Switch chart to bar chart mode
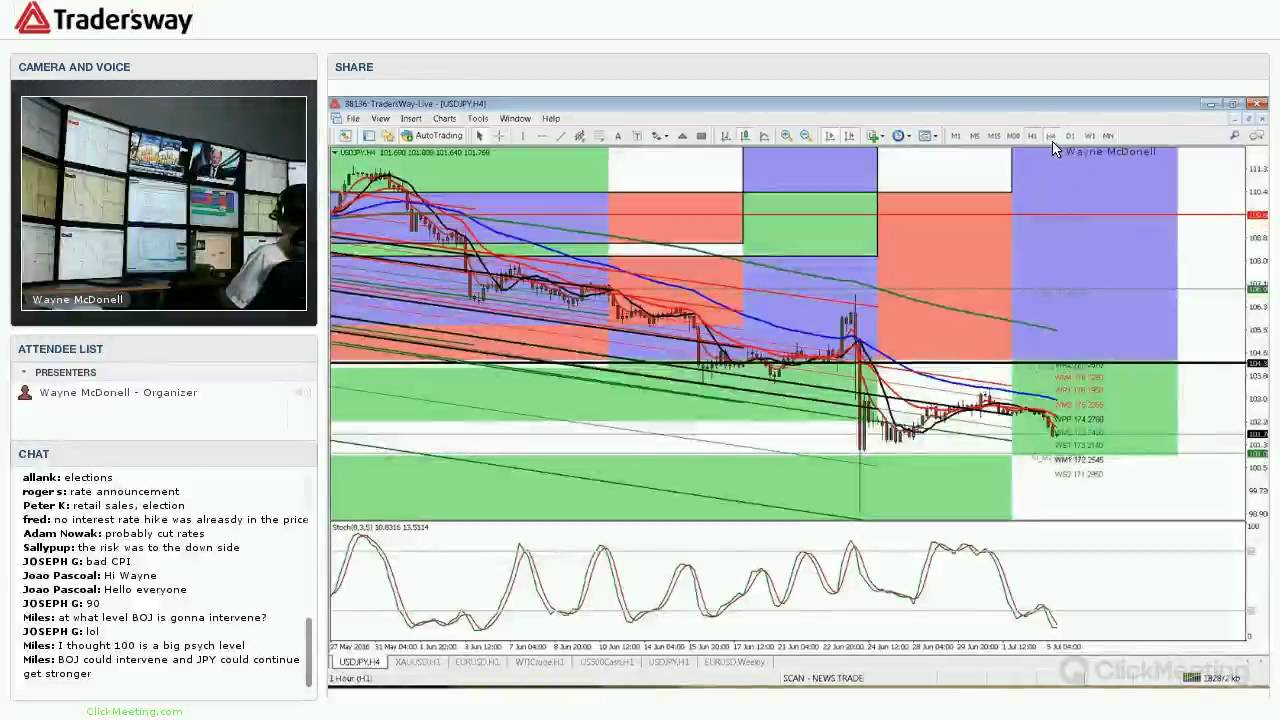The image size is (1280, 720). tap(726, 136)
